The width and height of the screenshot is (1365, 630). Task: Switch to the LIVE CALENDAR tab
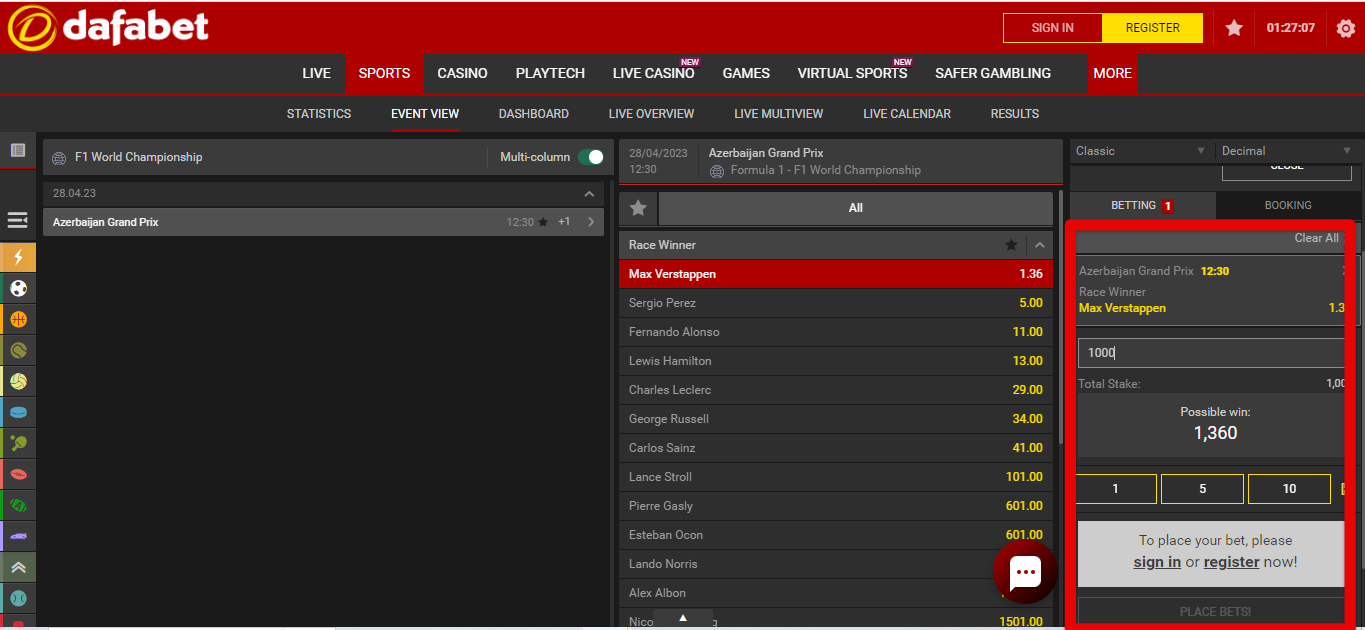click(907, 114)
